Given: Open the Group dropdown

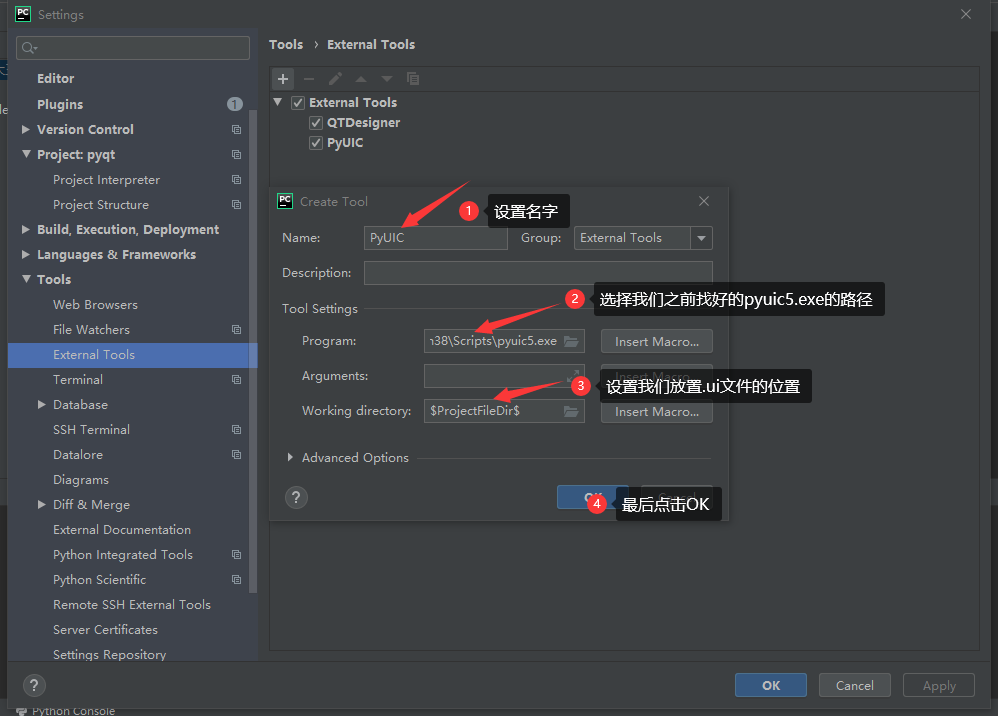Looking at the screenshot, I should pyautogui.click(x=701, y=238).
